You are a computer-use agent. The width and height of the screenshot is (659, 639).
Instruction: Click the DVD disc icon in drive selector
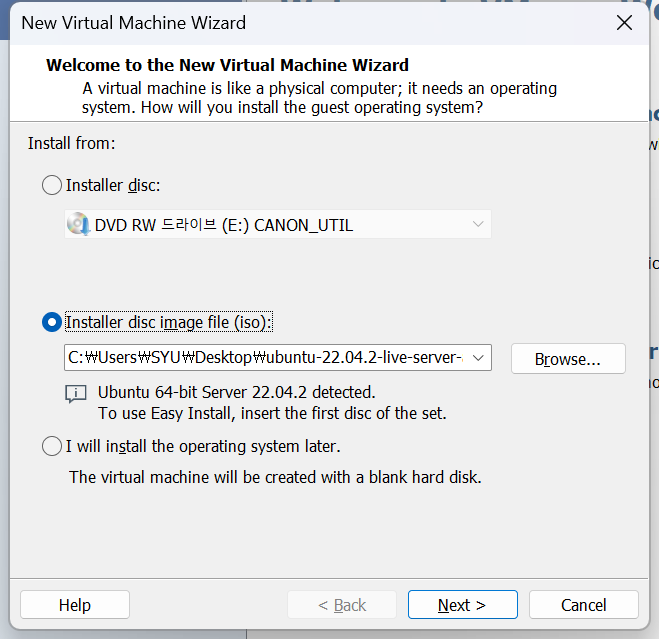tap(78, 224)
